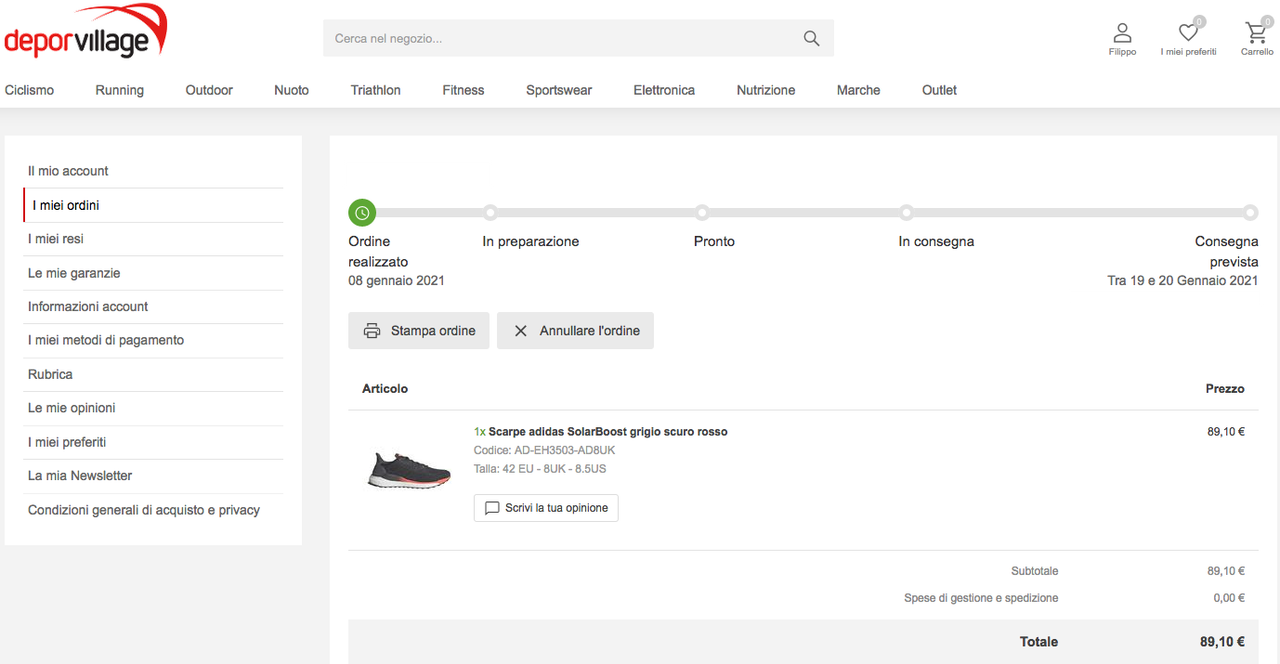The height and width of the screenshot is (664, 1280).
Task: Open the Filippo account icon
Action: point(1122,33)
